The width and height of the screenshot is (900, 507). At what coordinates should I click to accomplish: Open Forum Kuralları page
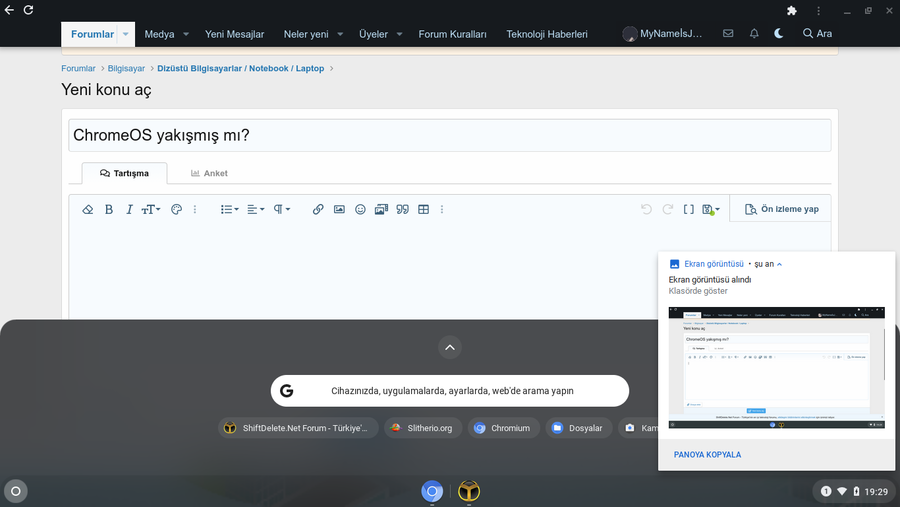point(452,34)
